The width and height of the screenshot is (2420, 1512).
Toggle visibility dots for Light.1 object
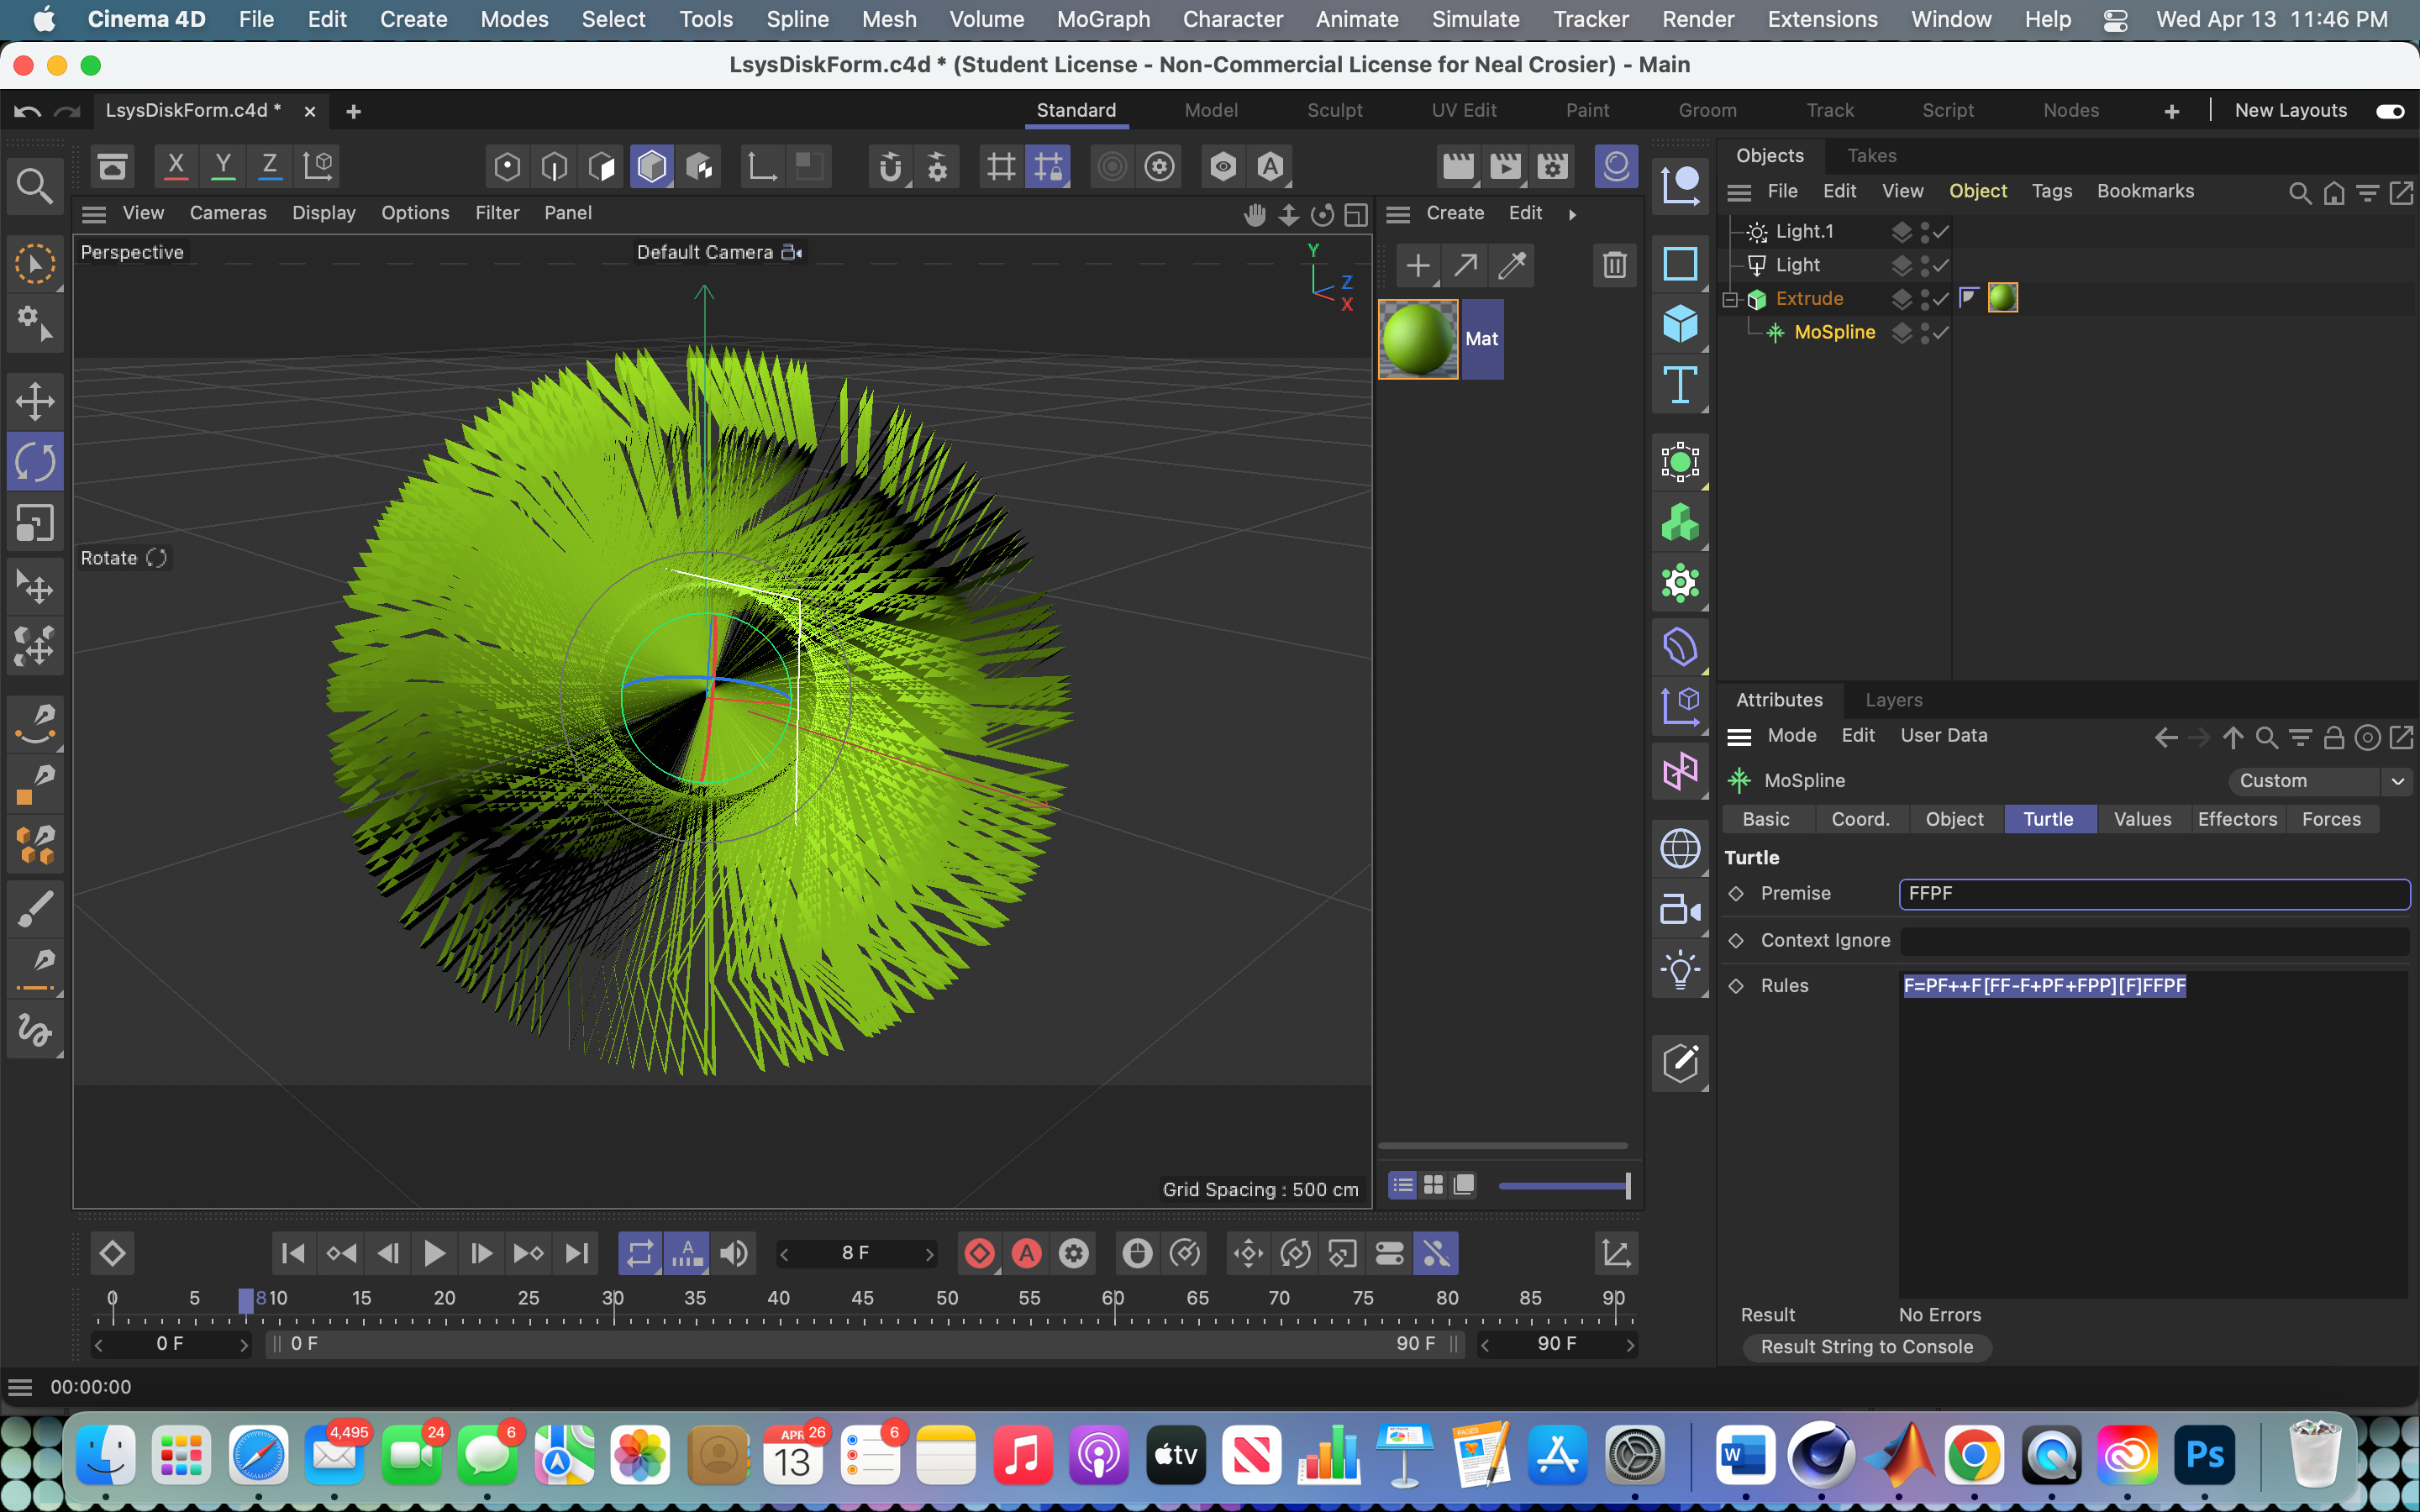pyautogui.click(x=1925, y=232)
